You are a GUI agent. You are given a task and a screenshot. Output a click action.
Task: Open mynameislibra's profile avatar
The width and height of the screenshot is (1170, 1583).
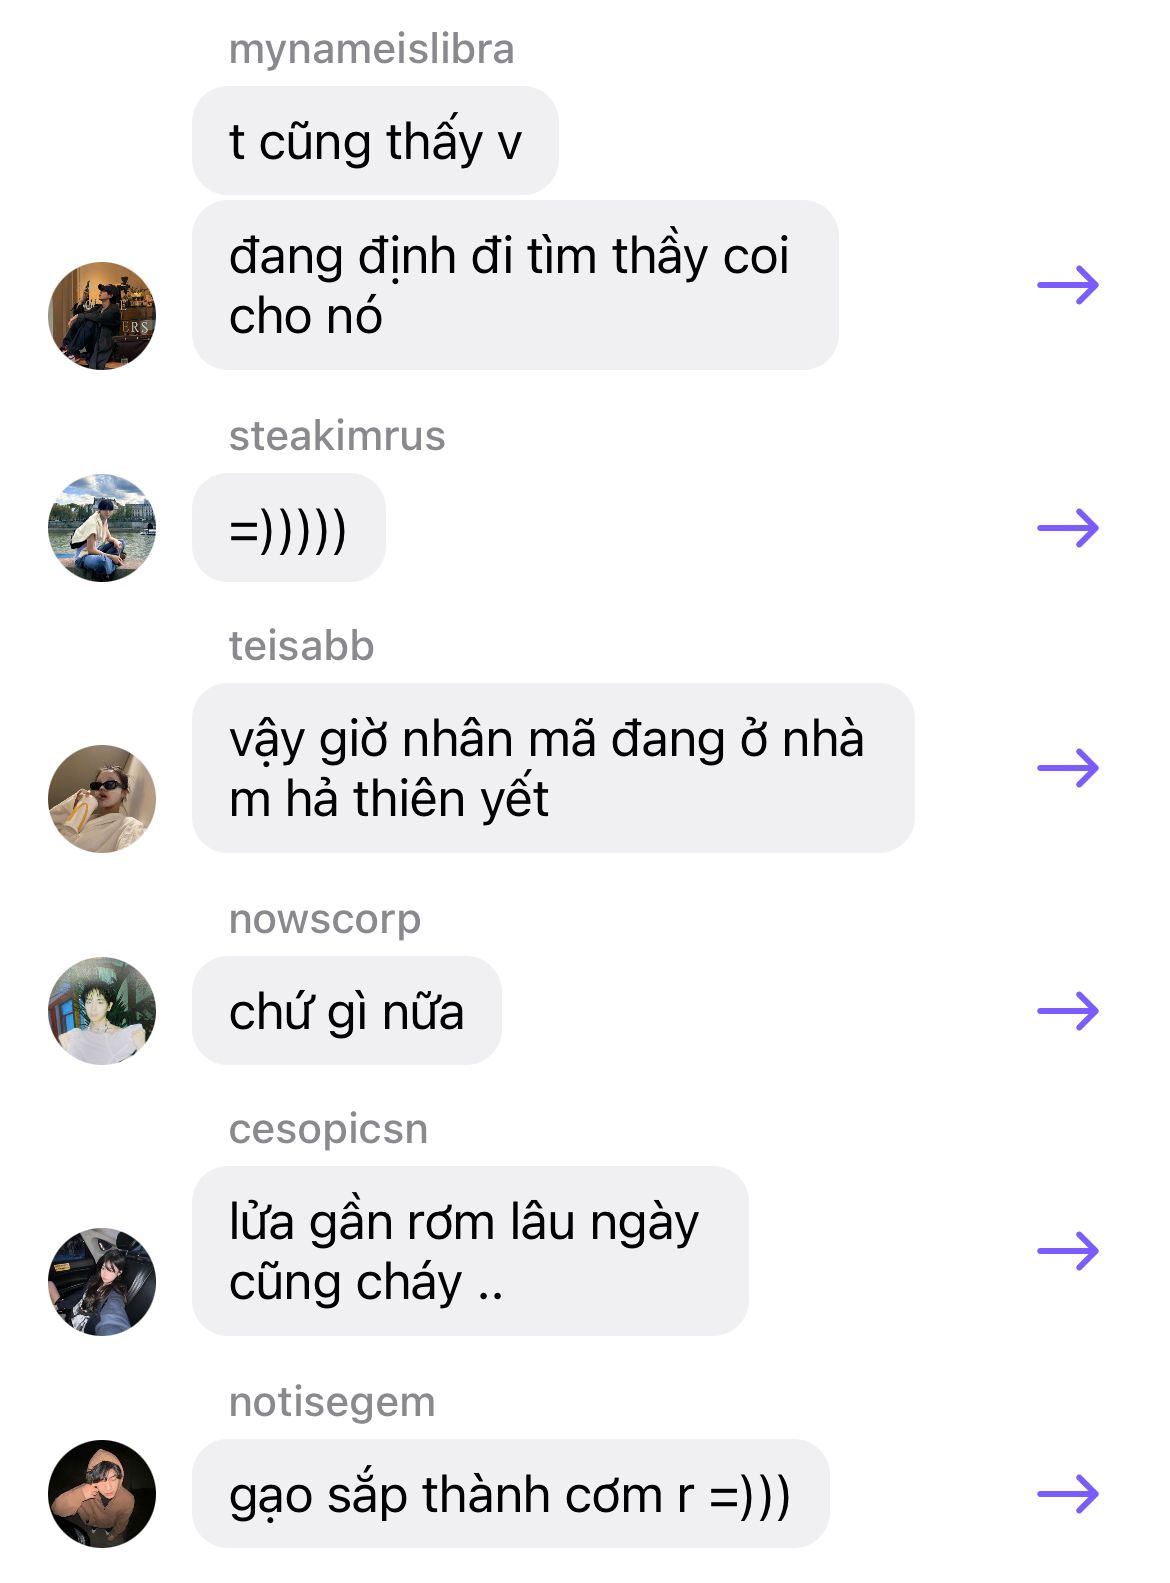click(102, 316)
